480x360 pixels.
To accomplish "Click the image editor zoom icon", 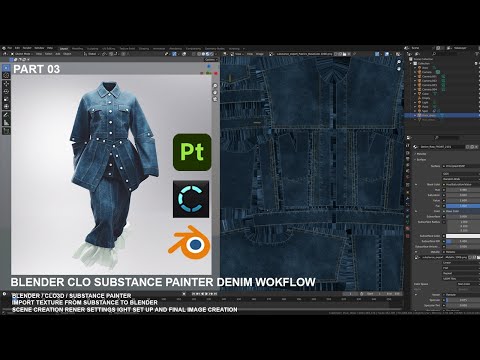I will [x=399, y=62].
